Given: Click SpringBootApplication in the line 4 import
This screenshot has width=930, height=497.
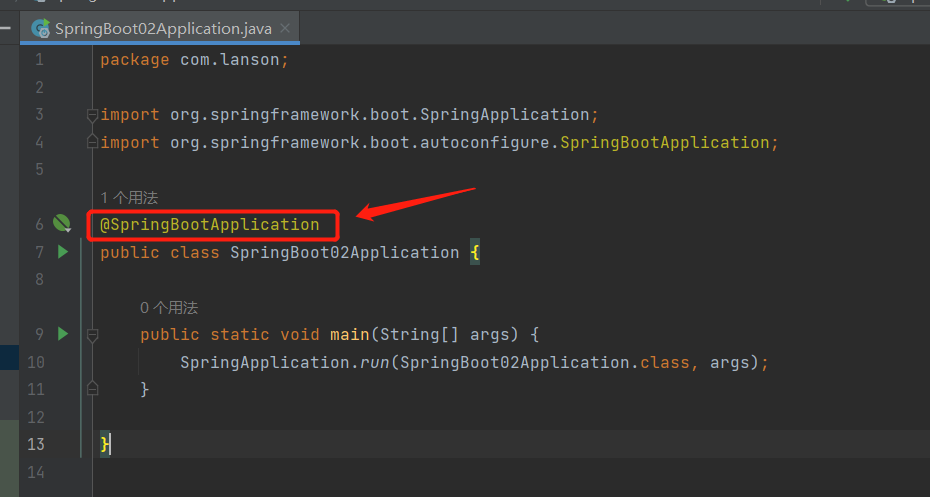Looking at the screenshot, I should click(665, 142).
